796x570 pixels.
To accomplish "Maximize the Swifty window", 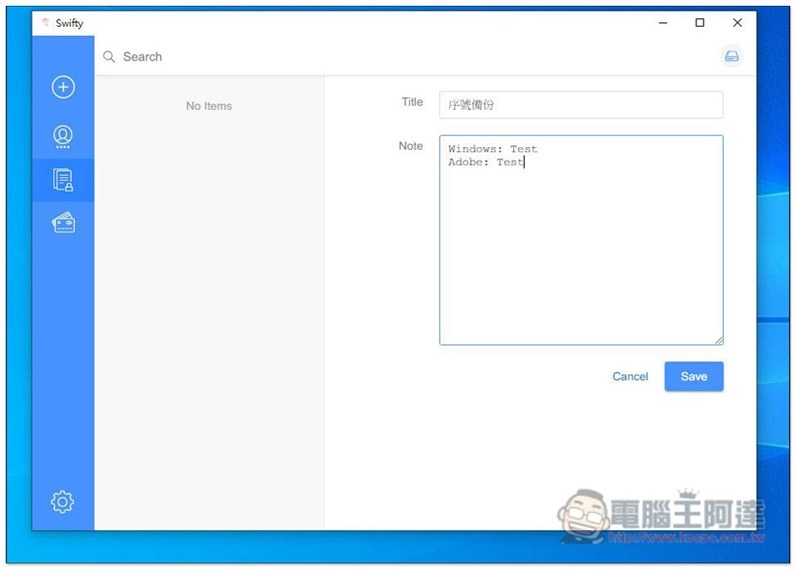I will tap(700, 23).
